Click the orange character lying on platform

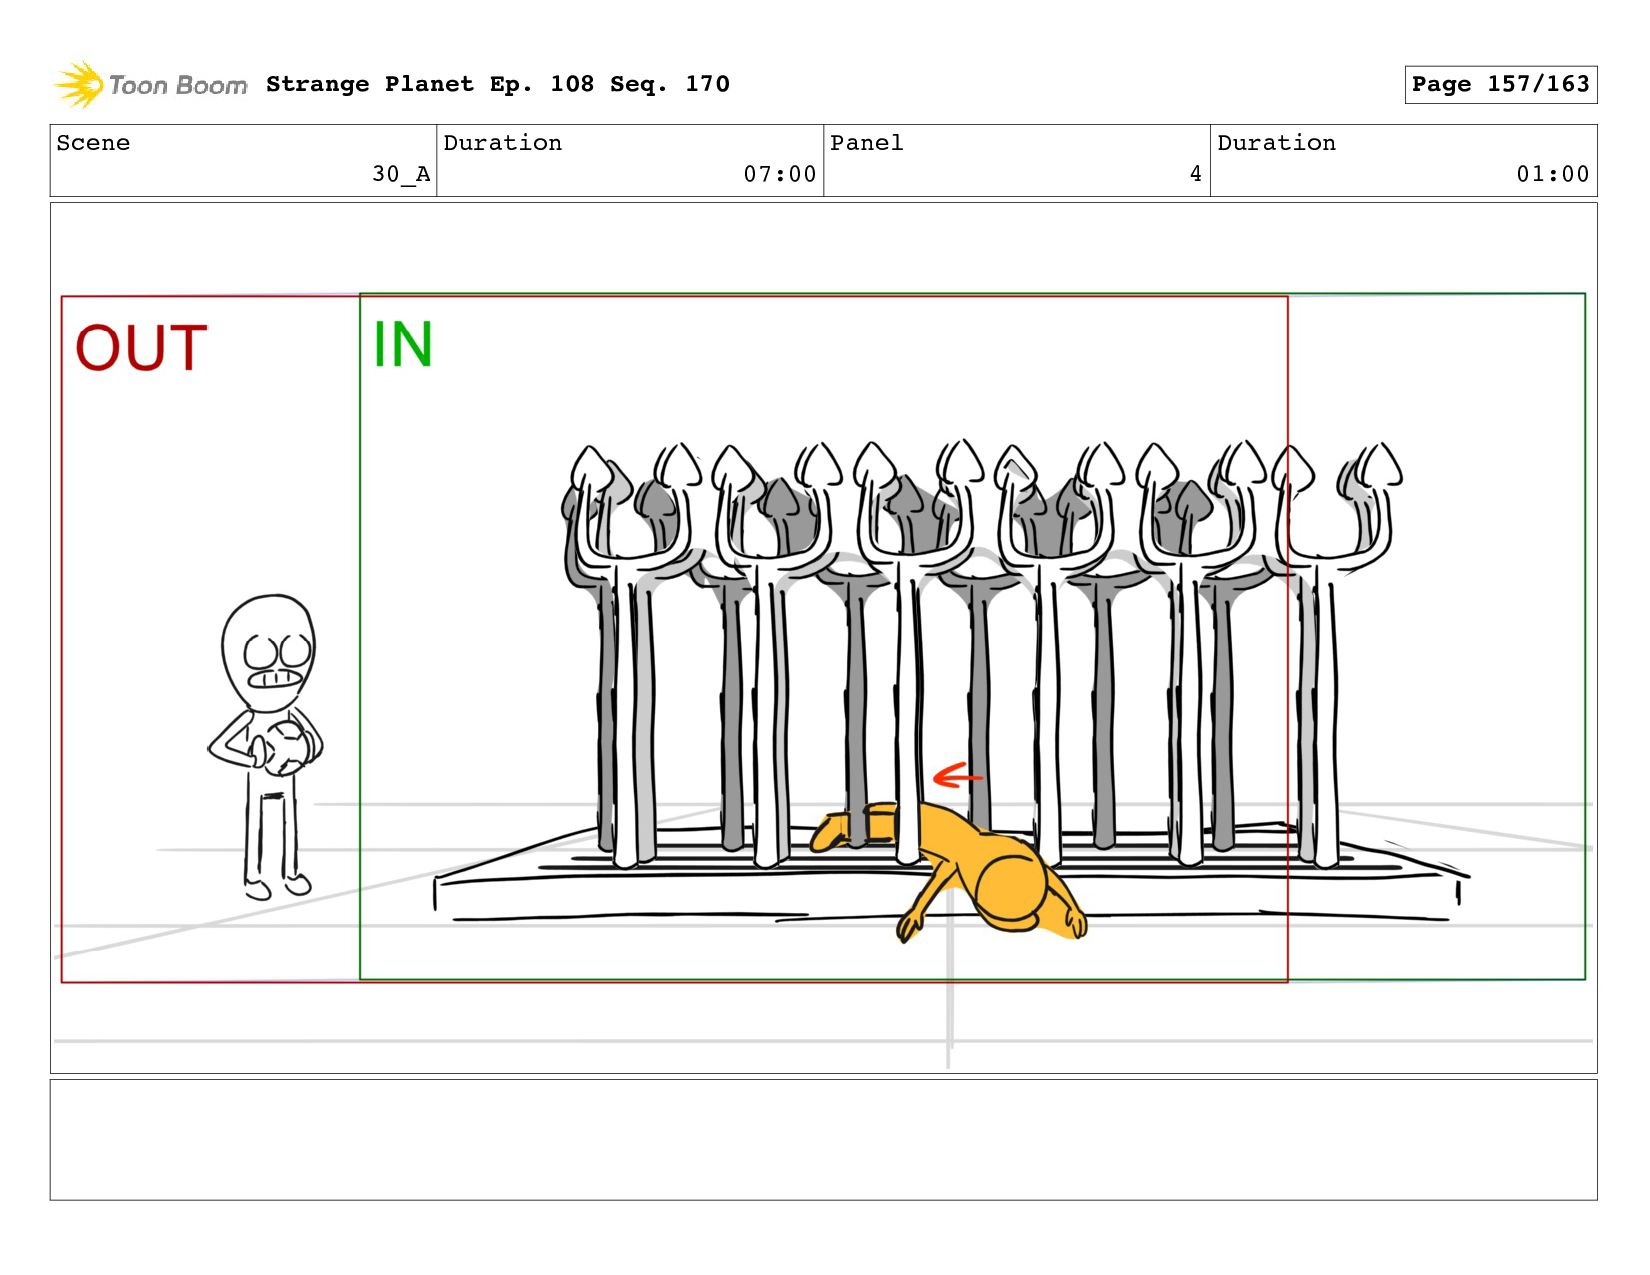tap(950, 870)
